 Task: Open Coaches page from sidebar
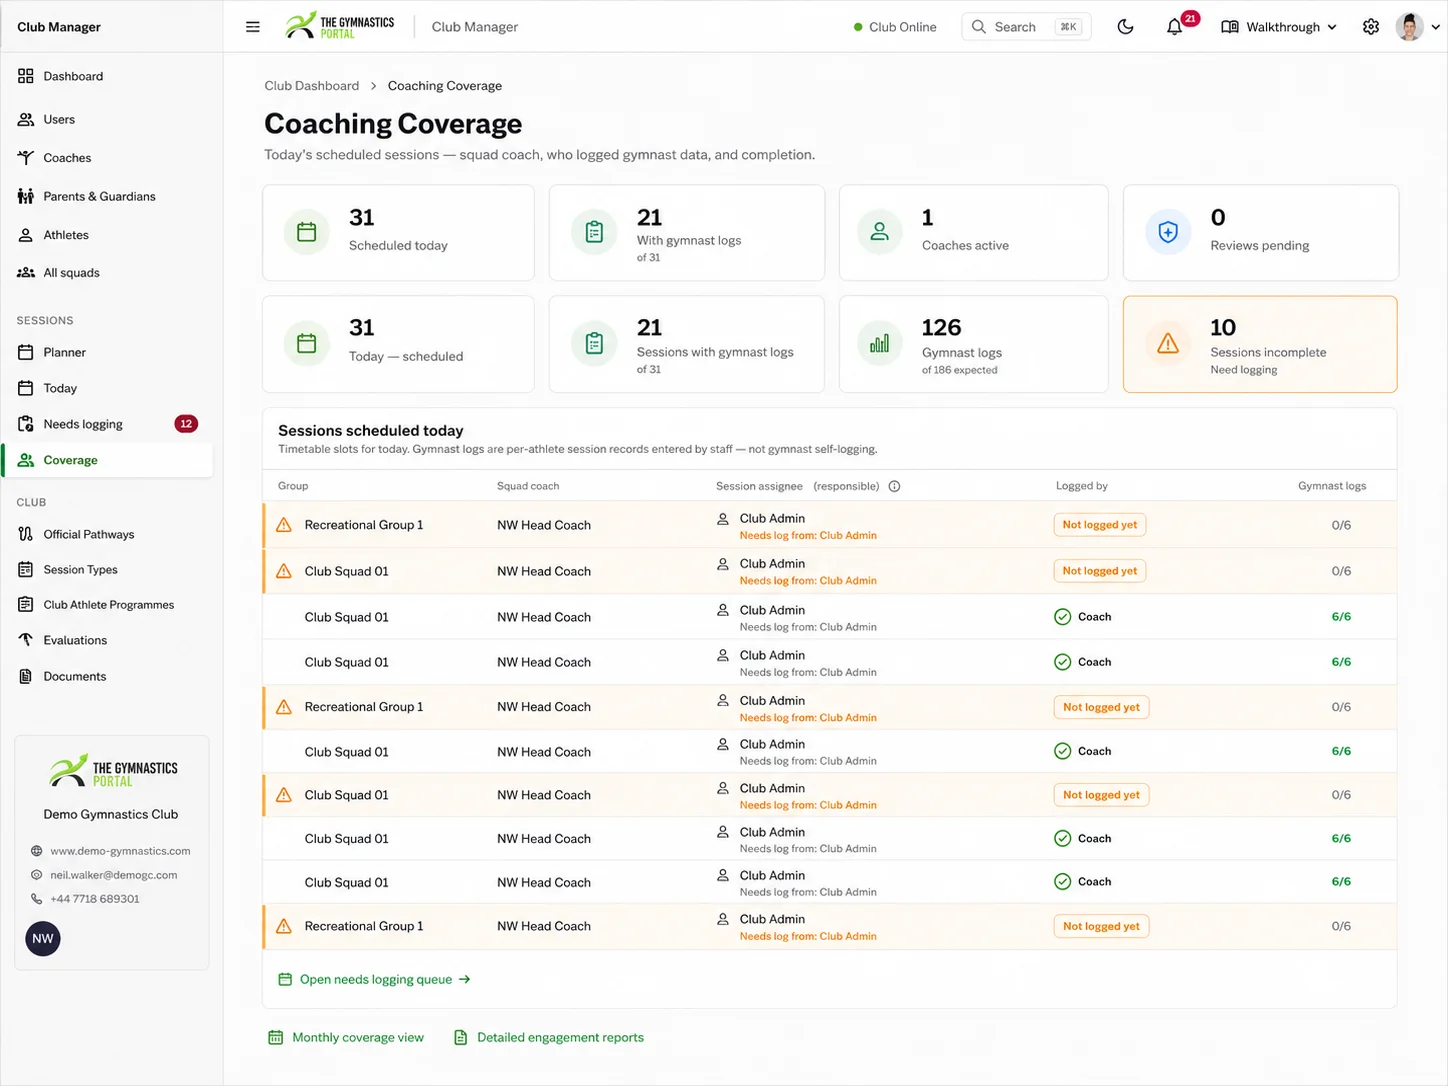click(x=67, y=158)
